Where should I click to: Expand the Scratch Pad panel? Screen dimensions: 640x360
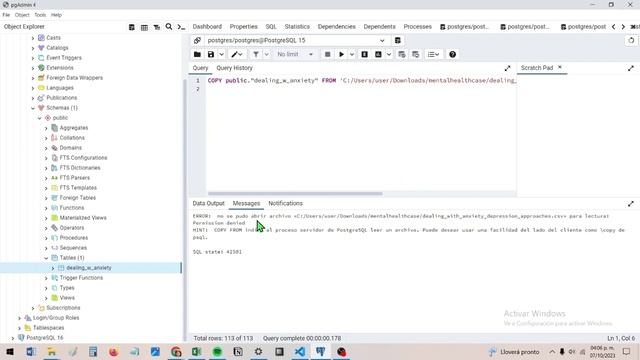(631, 68)
